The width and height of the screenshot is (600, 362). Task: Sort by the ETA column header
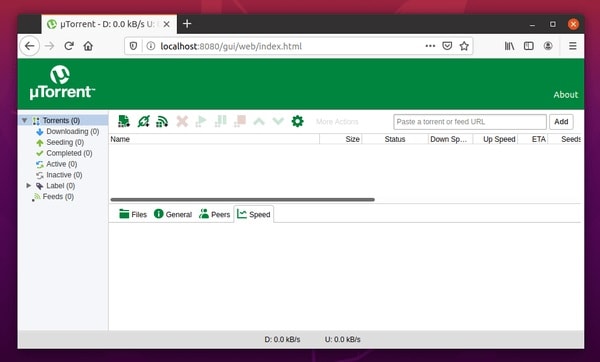click(533, 139)
